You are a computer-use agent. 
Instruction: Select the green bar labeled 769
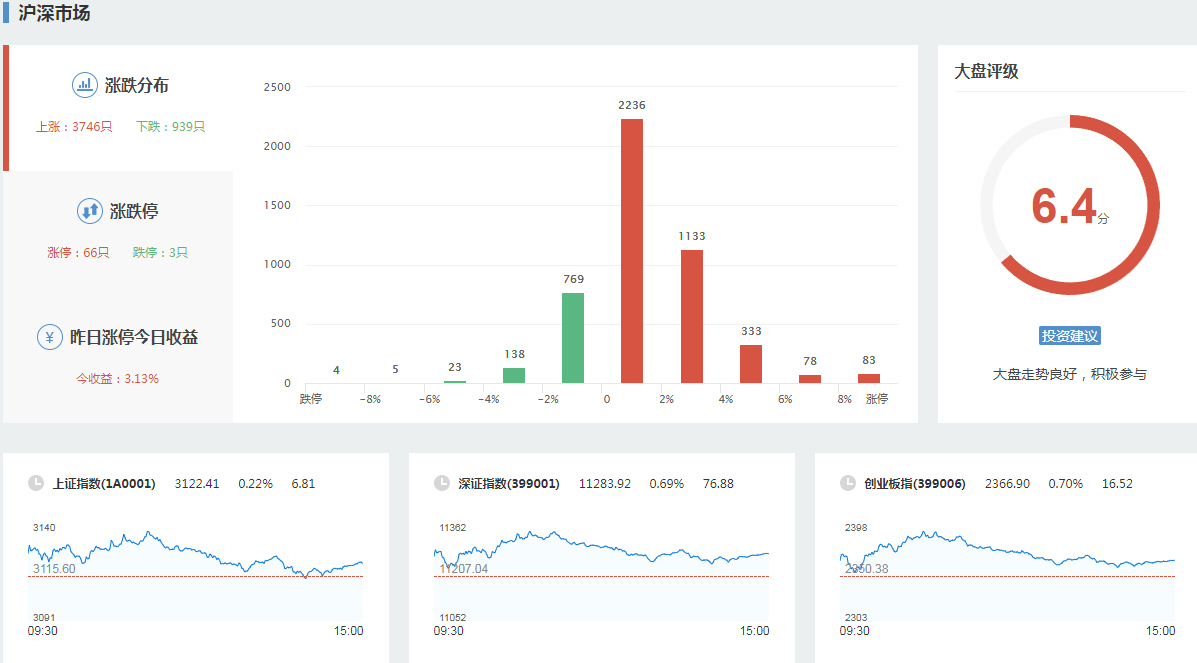point(573,338)
